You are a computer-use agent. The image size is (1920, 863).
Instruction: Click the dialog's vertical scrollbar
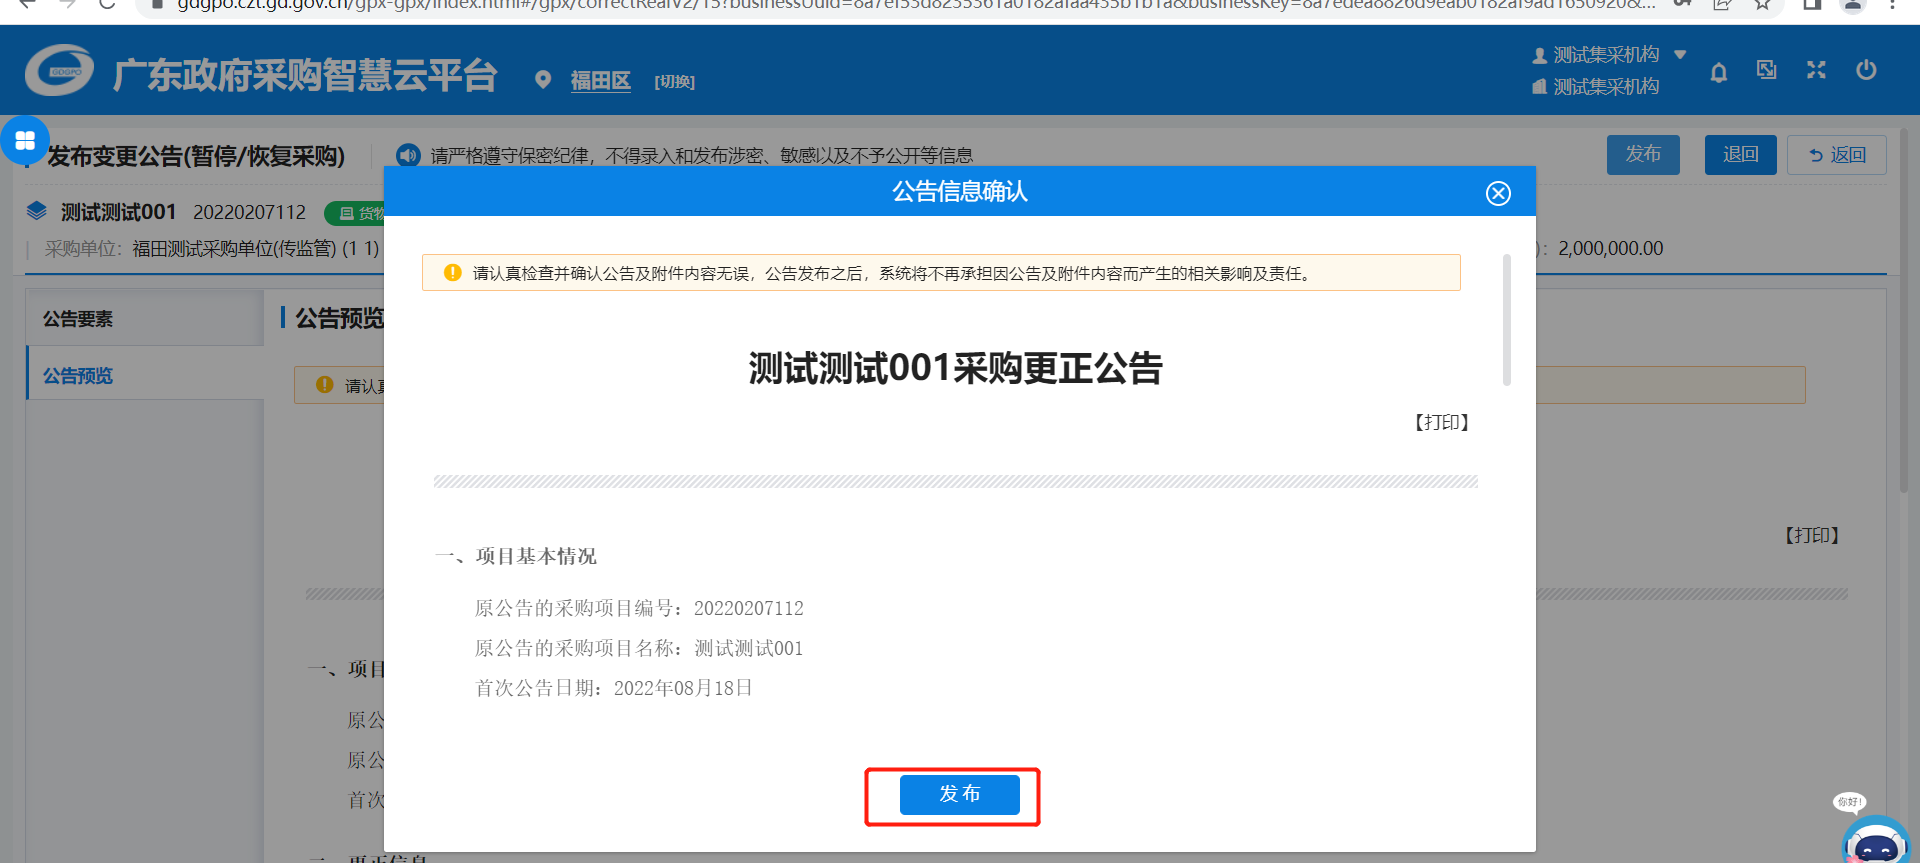click(x=1507, y=320)
